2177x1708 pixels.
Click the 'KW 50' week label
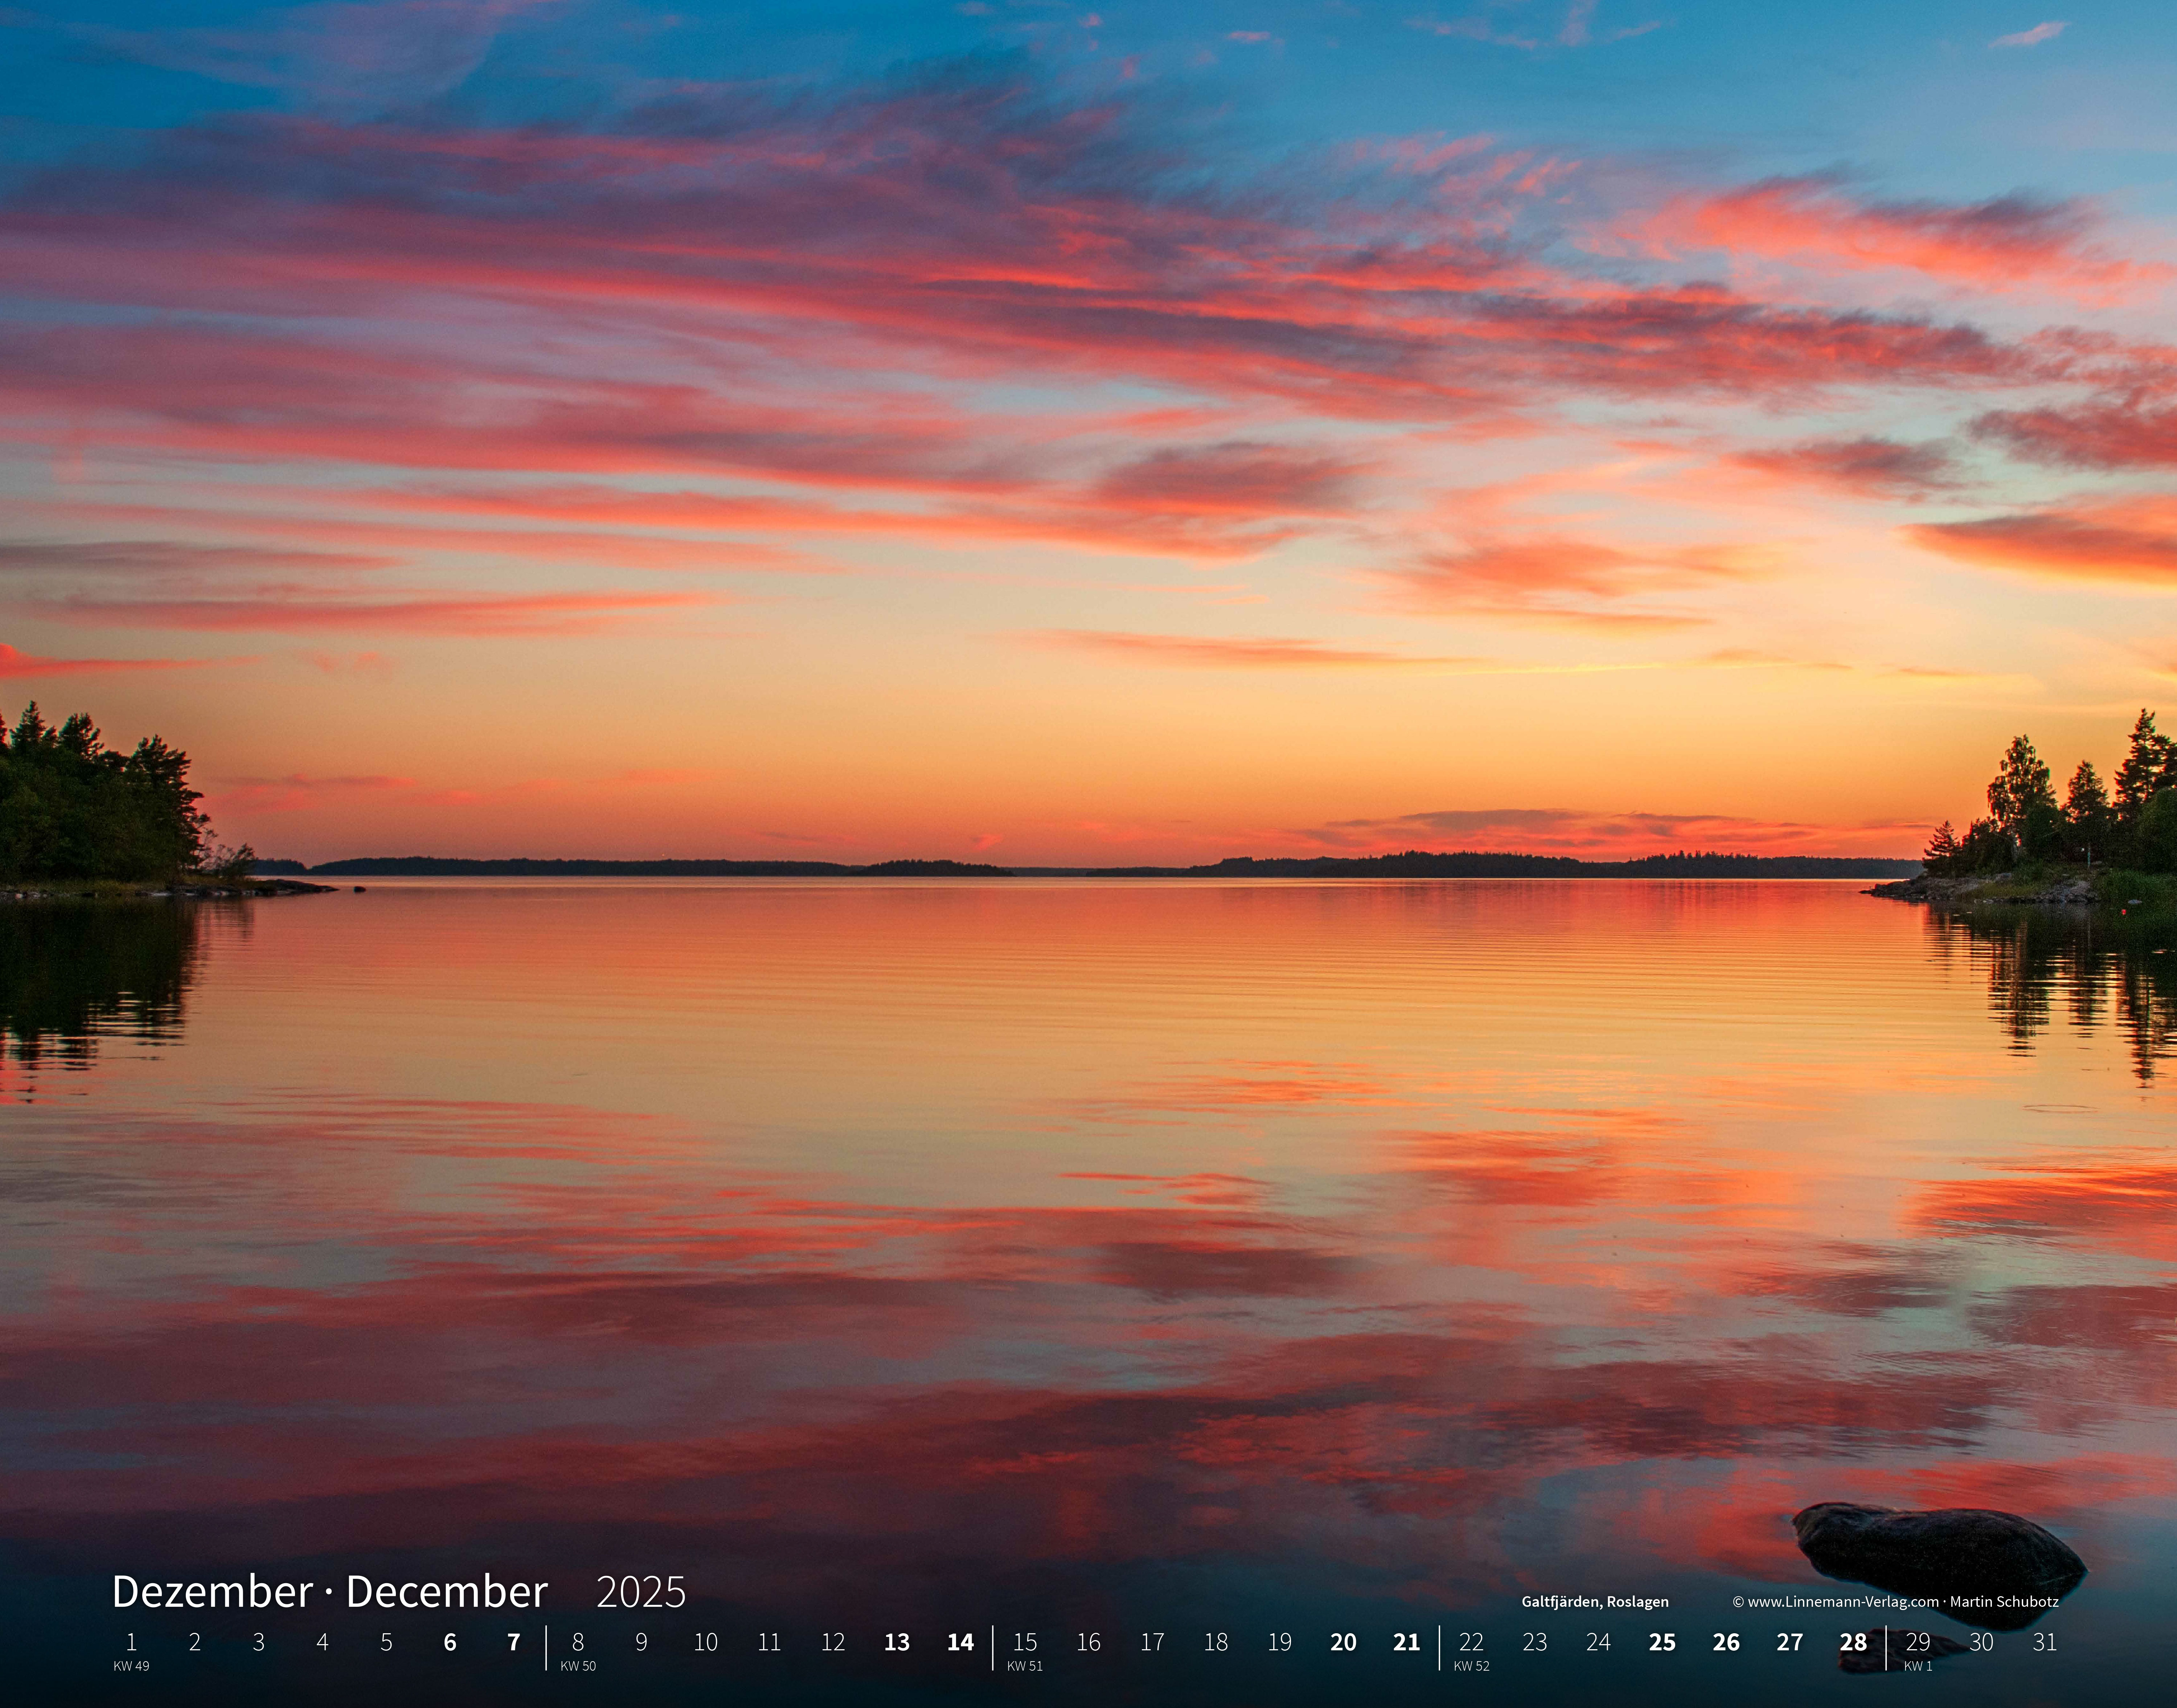[x=578, y=1666]
